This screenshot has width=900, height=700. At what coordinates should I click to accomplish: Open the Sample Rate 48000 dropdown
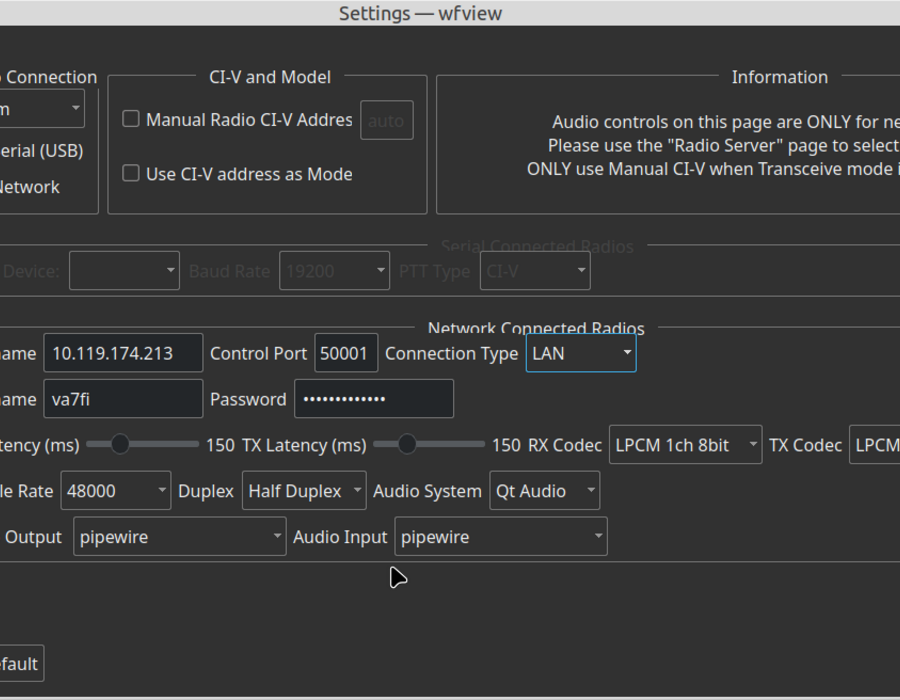click(116, 491)
